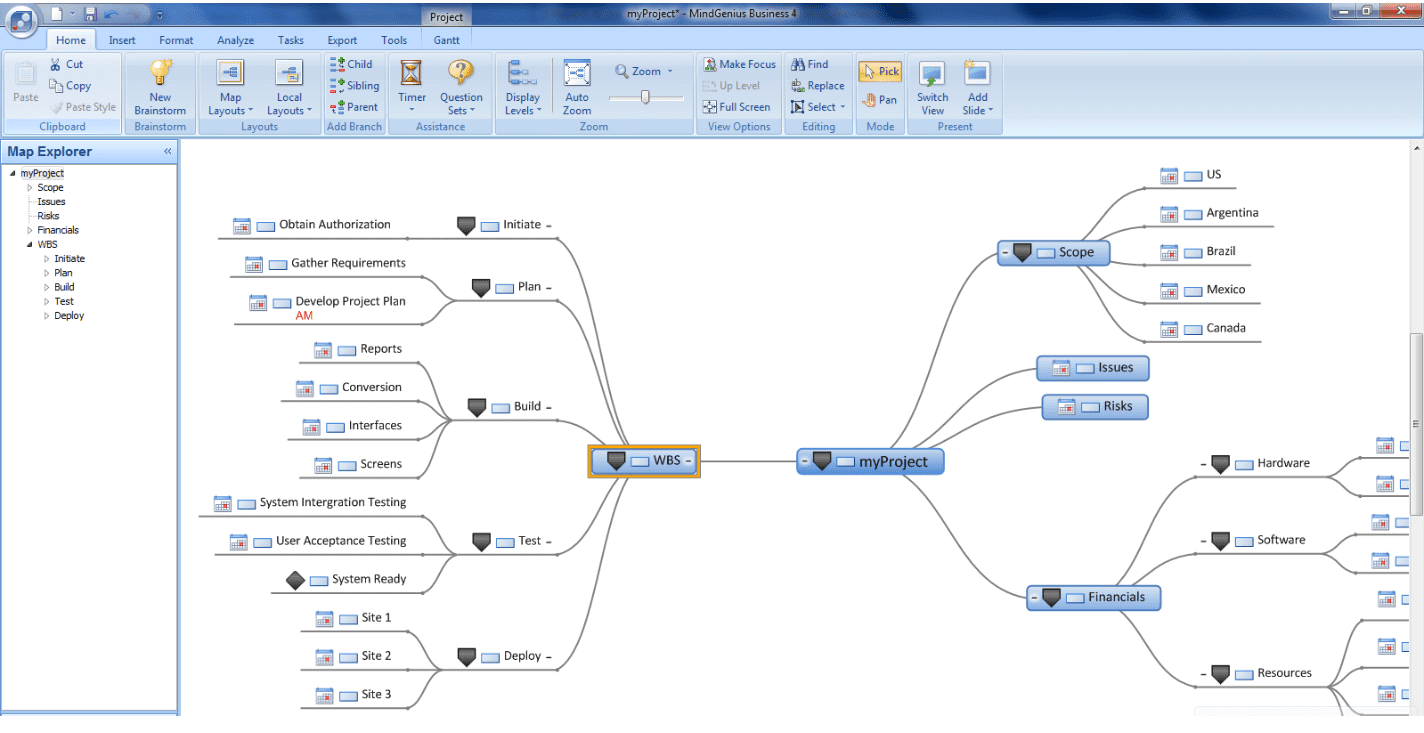This screenshot has width=1424, height=733.
Task: Click the Develop Project Plan branch text
Action: (x=350, y=301)
